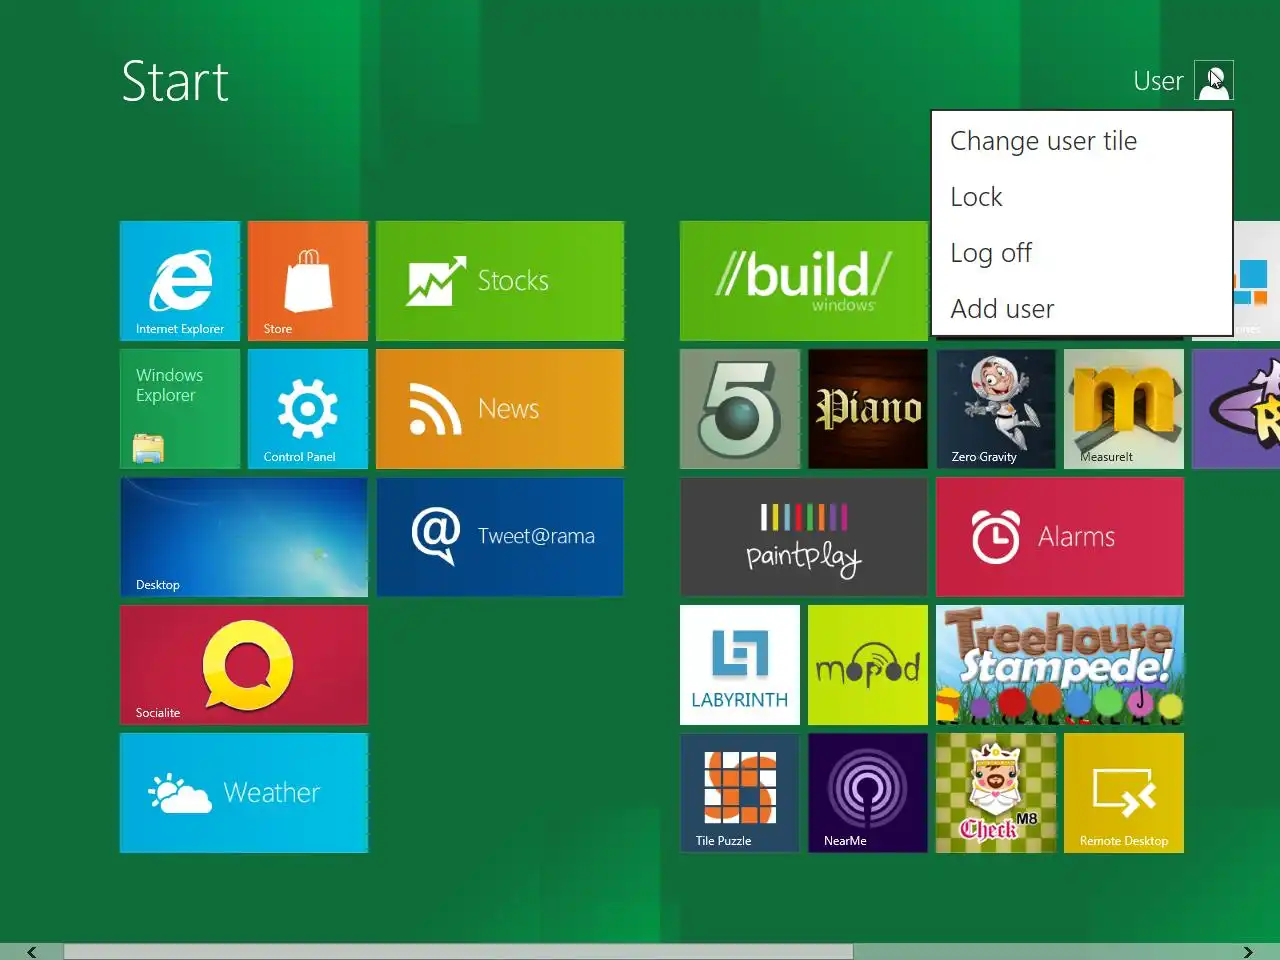
Task: Open the News feed tile
Action: coord(500,409)
